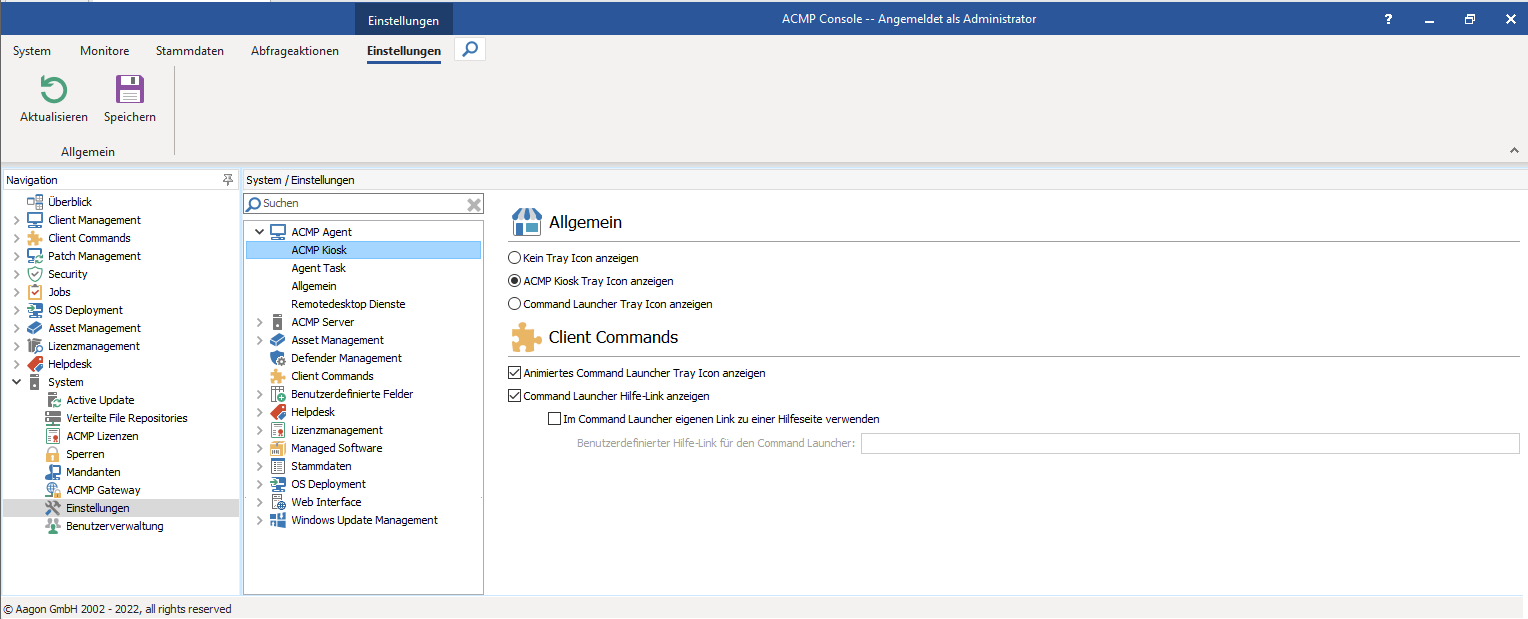This screenshot has width=1528, height=619.
Task: Click the ACMP Lizenzen icon
Action: click(x=53, y=436)
